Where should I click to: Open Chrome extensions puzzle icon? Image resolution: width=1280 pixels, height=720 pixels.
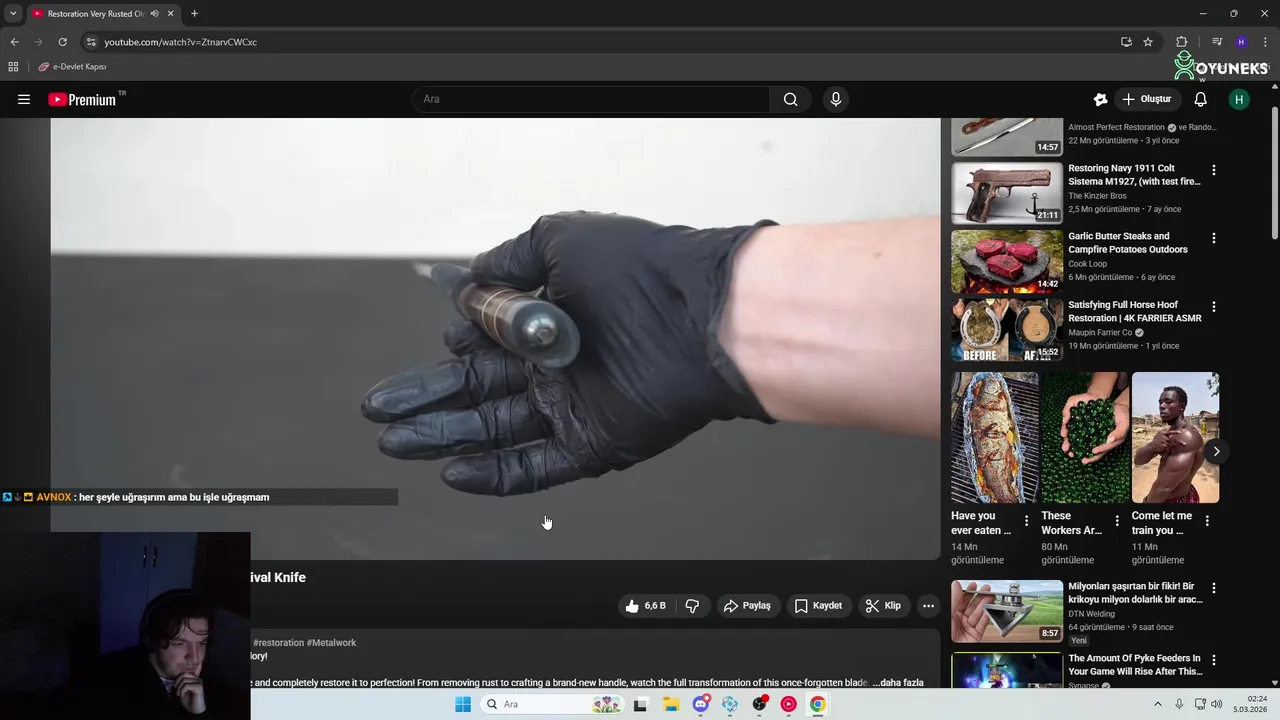1182,42
